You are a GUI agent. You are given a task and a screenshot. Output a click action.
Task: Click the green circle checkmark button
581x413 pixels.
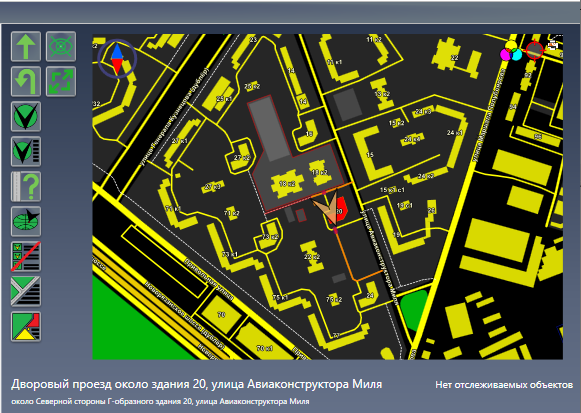pyautogui.click(x=26, y=116)
